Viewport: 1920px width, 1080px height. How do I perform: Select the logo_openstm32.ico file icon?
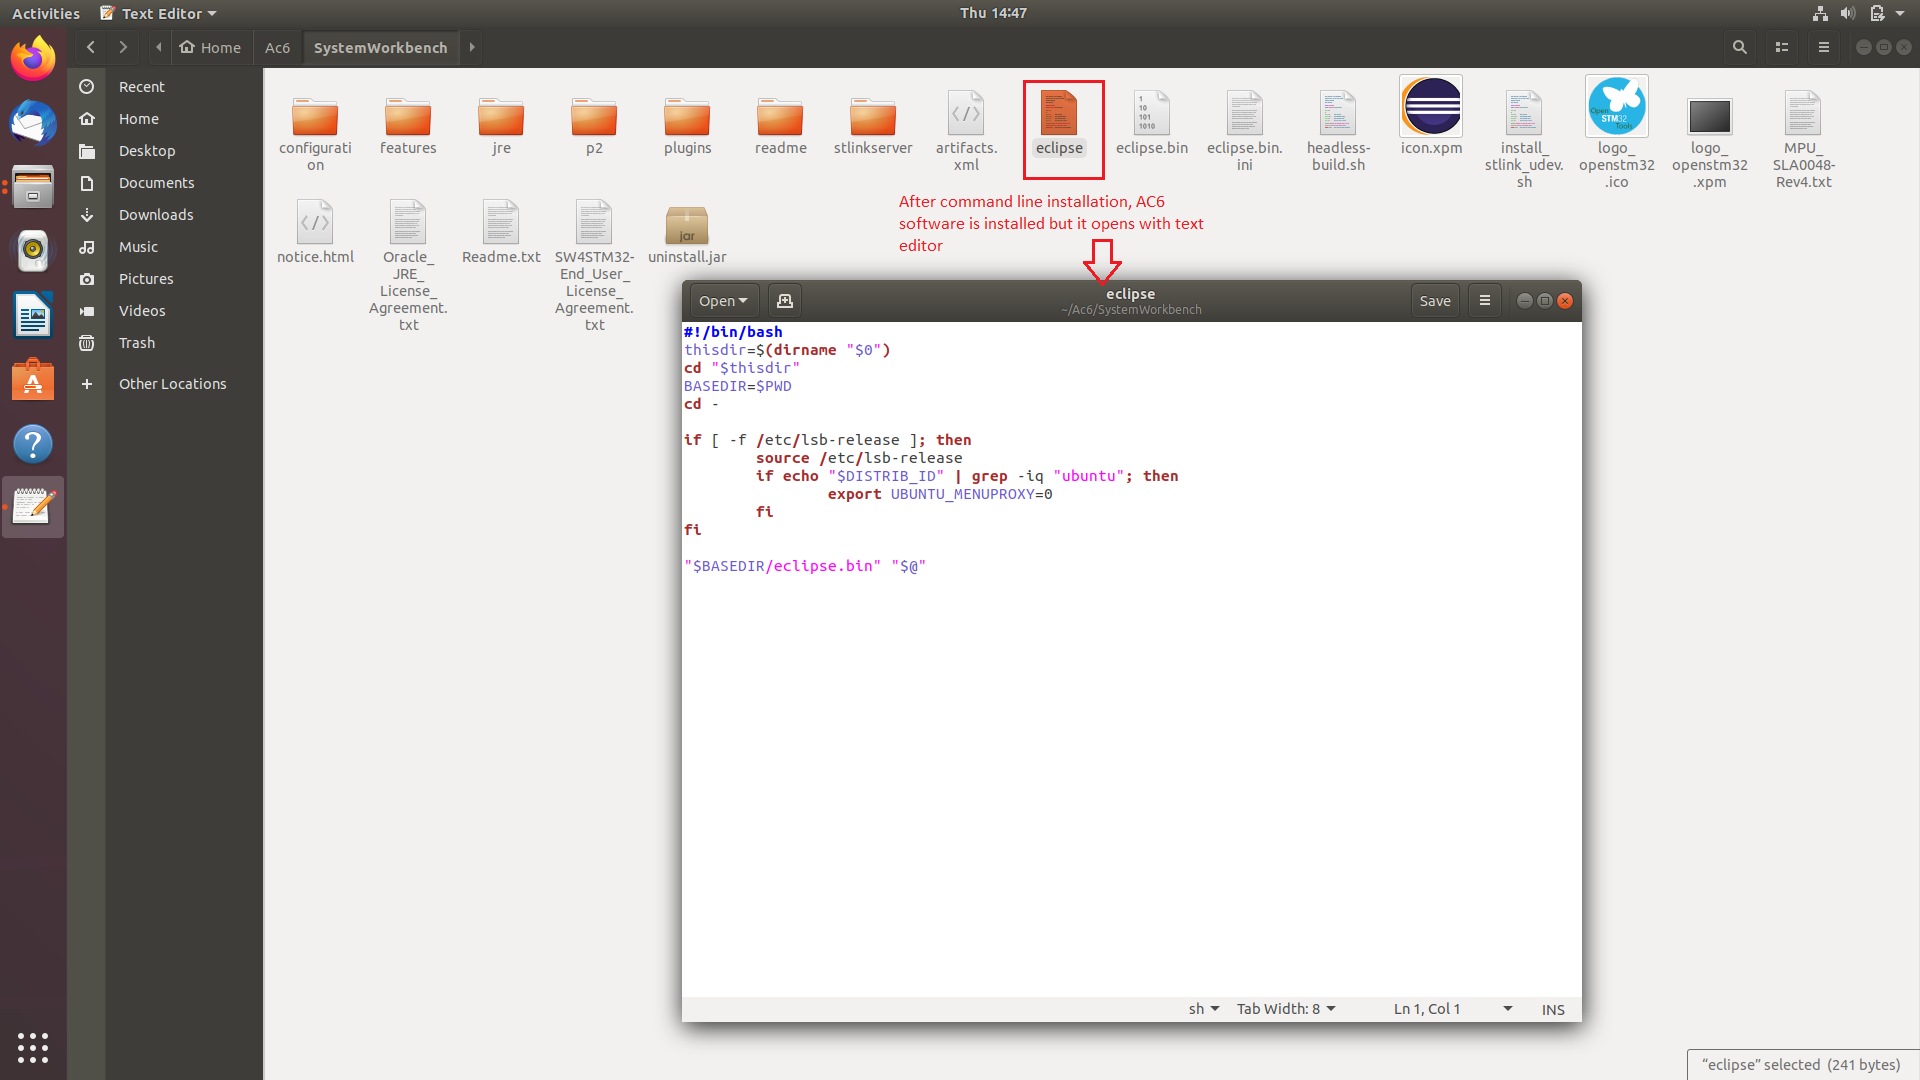(x=1616, y=107)
